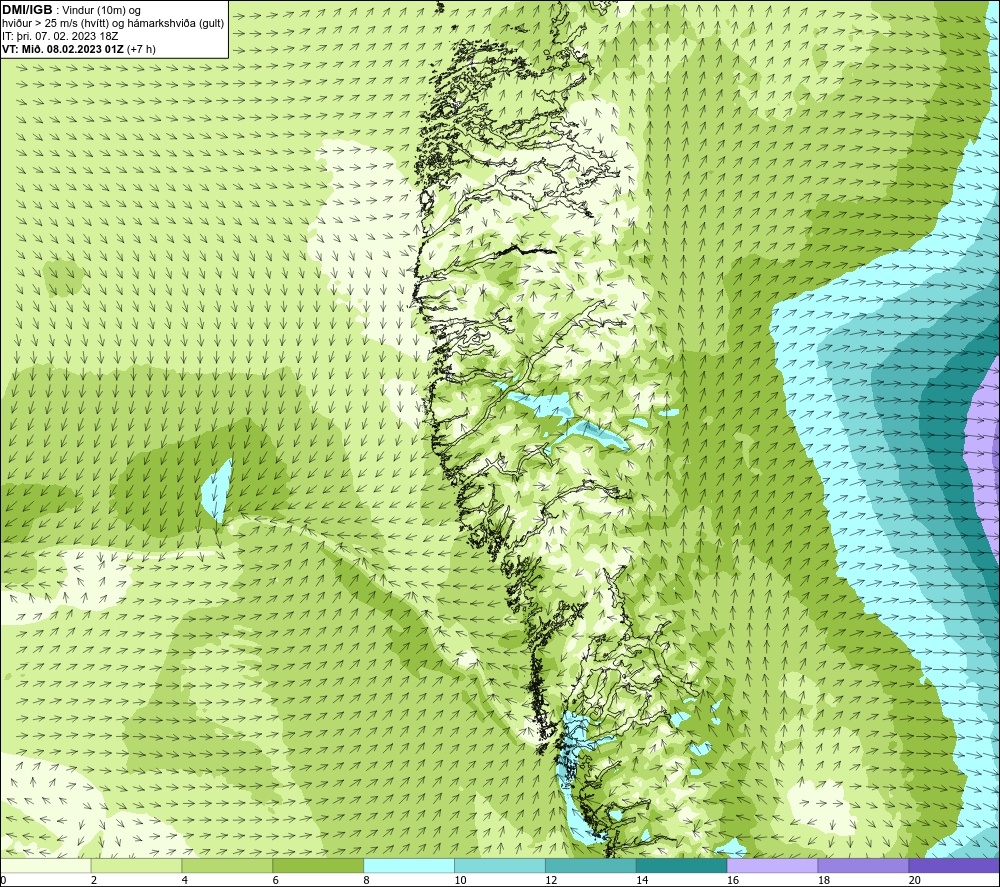Click scale label '4' under the colorbar
This screenshot has width=1000, height=887.
(185, 881)
